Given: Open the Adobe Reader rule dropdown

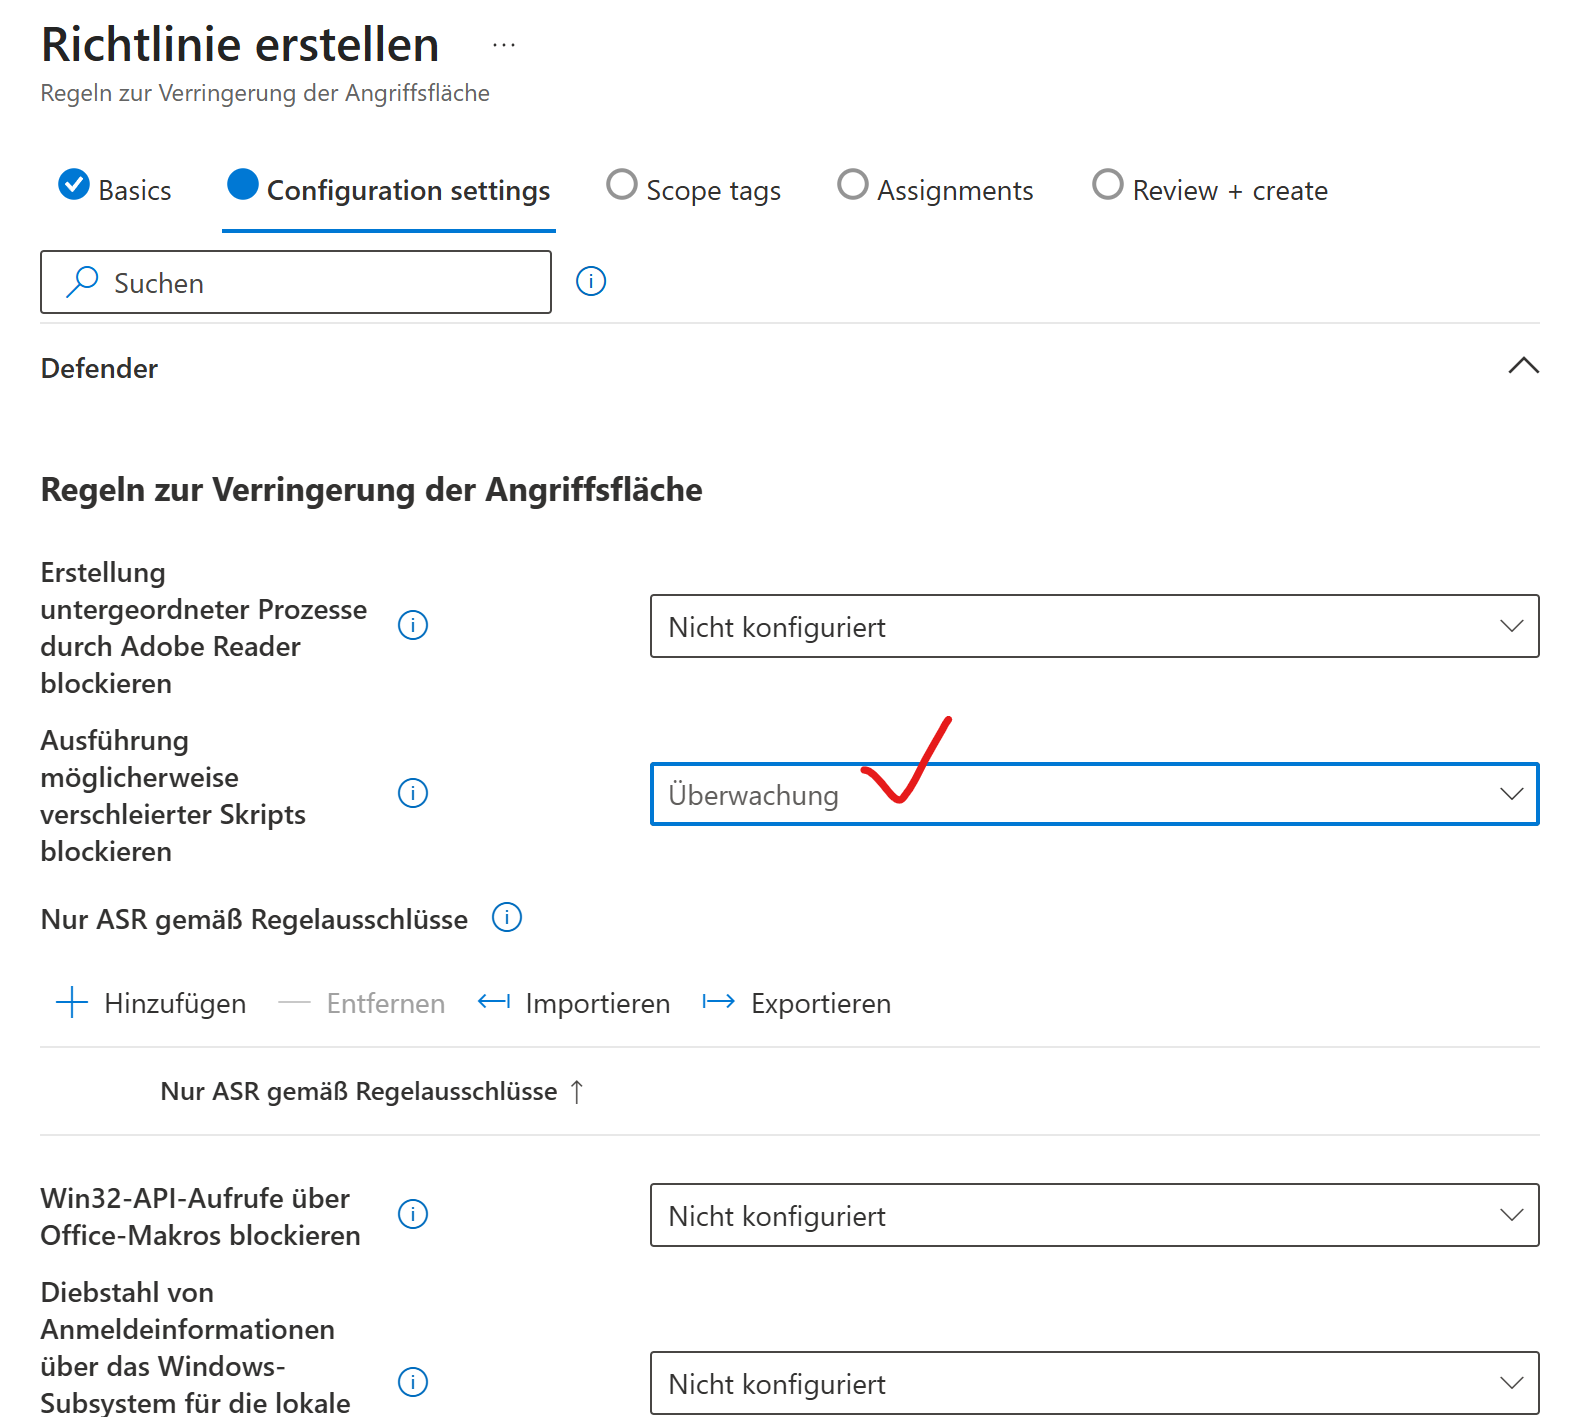Looking at the screenshot, I should [1094, 626].
